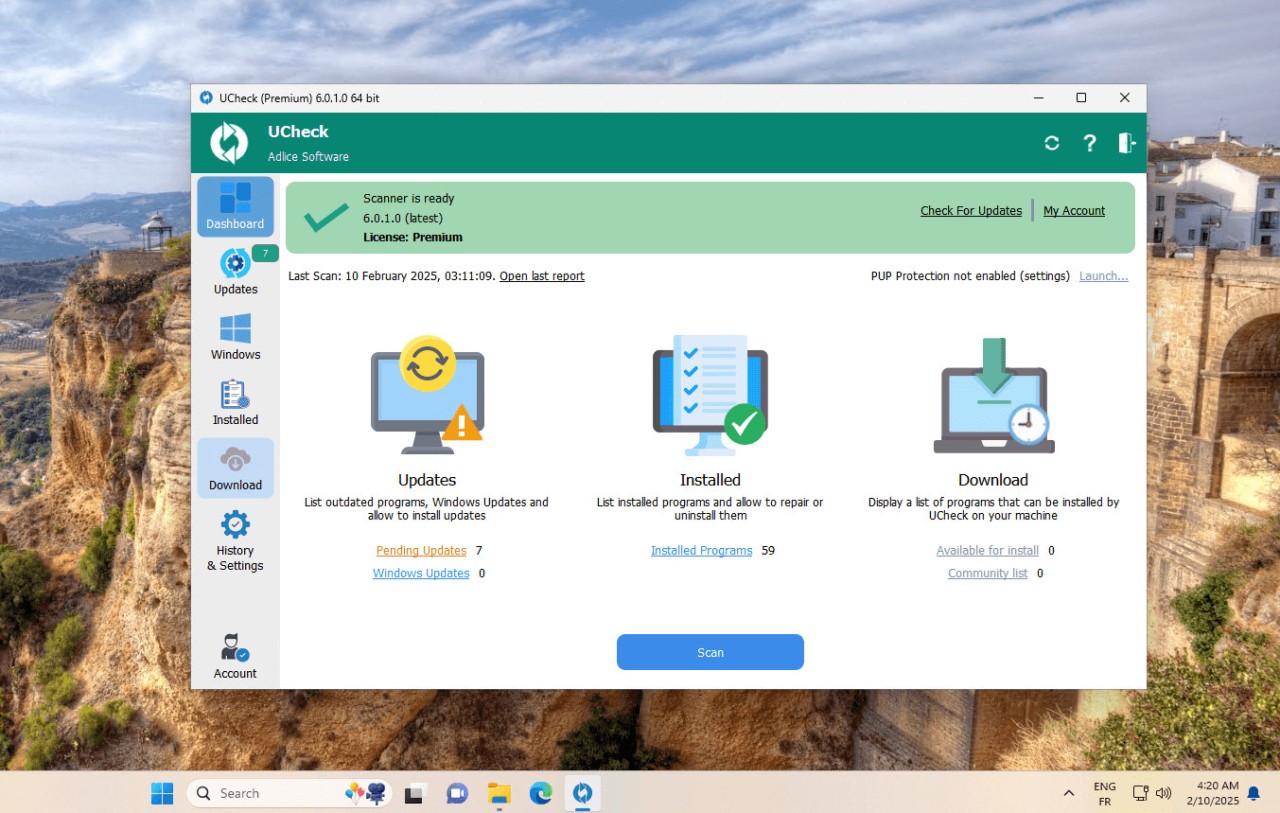The width and height of the screenshot is (1280, 813).
Task: Open the Installed Programs list
Action: pyautogui.click(x=701, y=550)
